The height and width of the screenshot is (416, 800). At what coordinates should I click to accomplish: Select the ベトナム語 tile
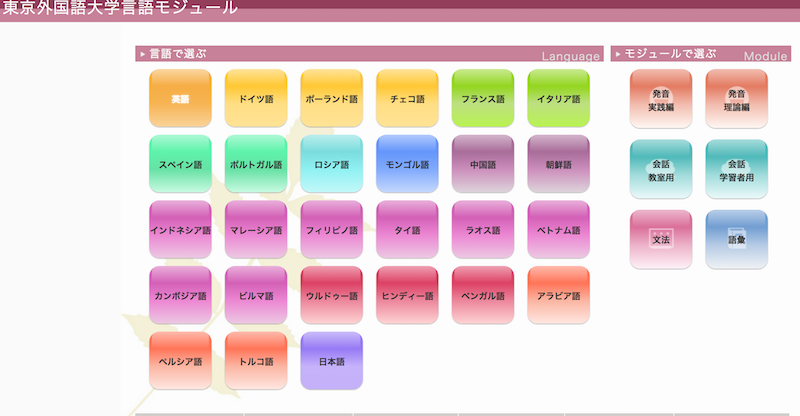(x=559, y=229)
